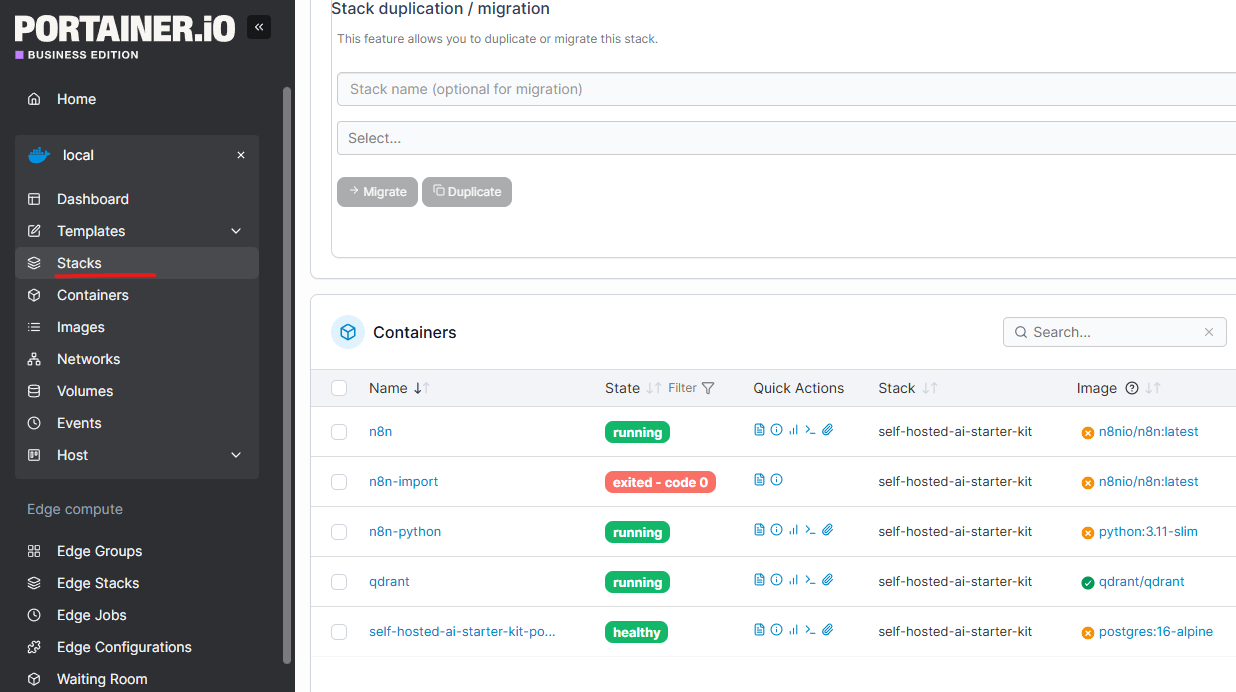Viewport: 1236px width, 692px height.
Task: Open Edge Stacks from the sidebar
Action: point(95,583)
